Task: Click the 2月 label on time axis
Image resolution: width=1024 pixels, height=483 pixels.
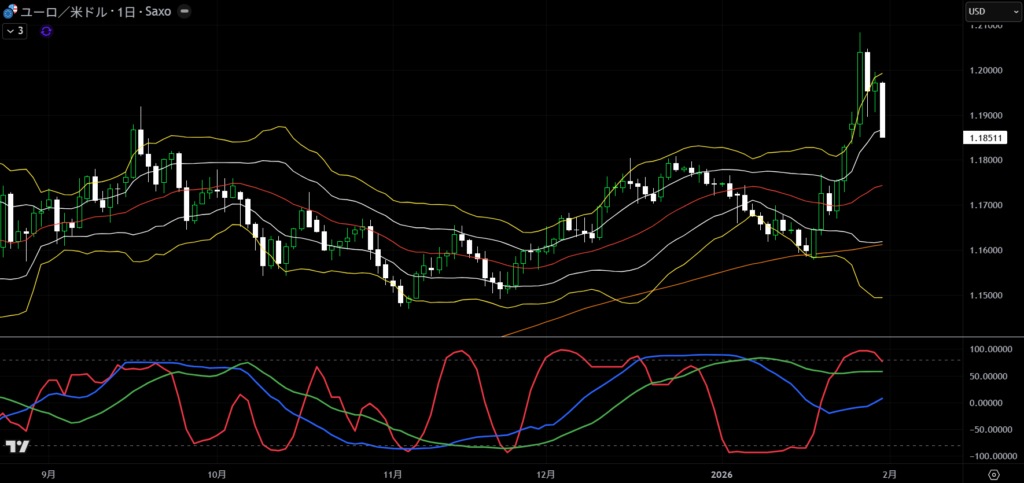Action: pos(890,473)
